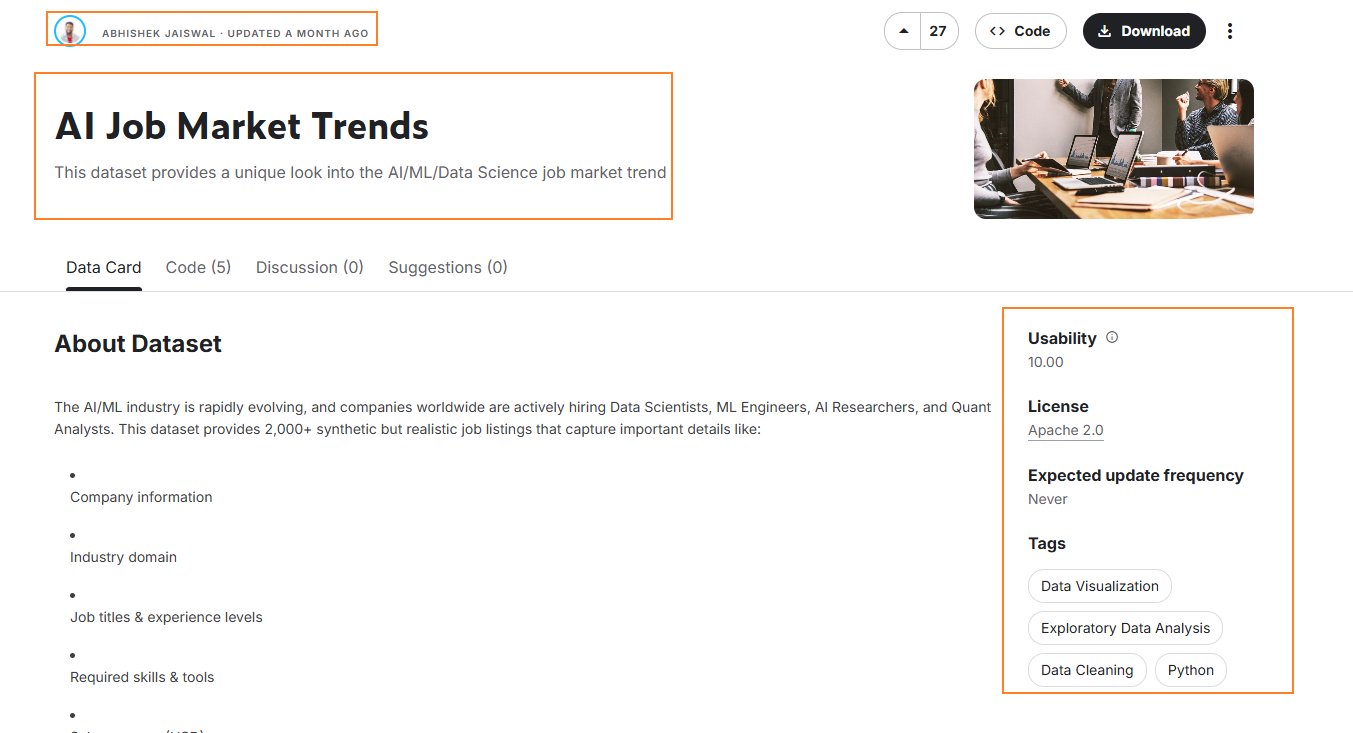Click Required skills & tools list item
The height and width of the screenshot is (733, 1353).
click(x=142, y=677)
